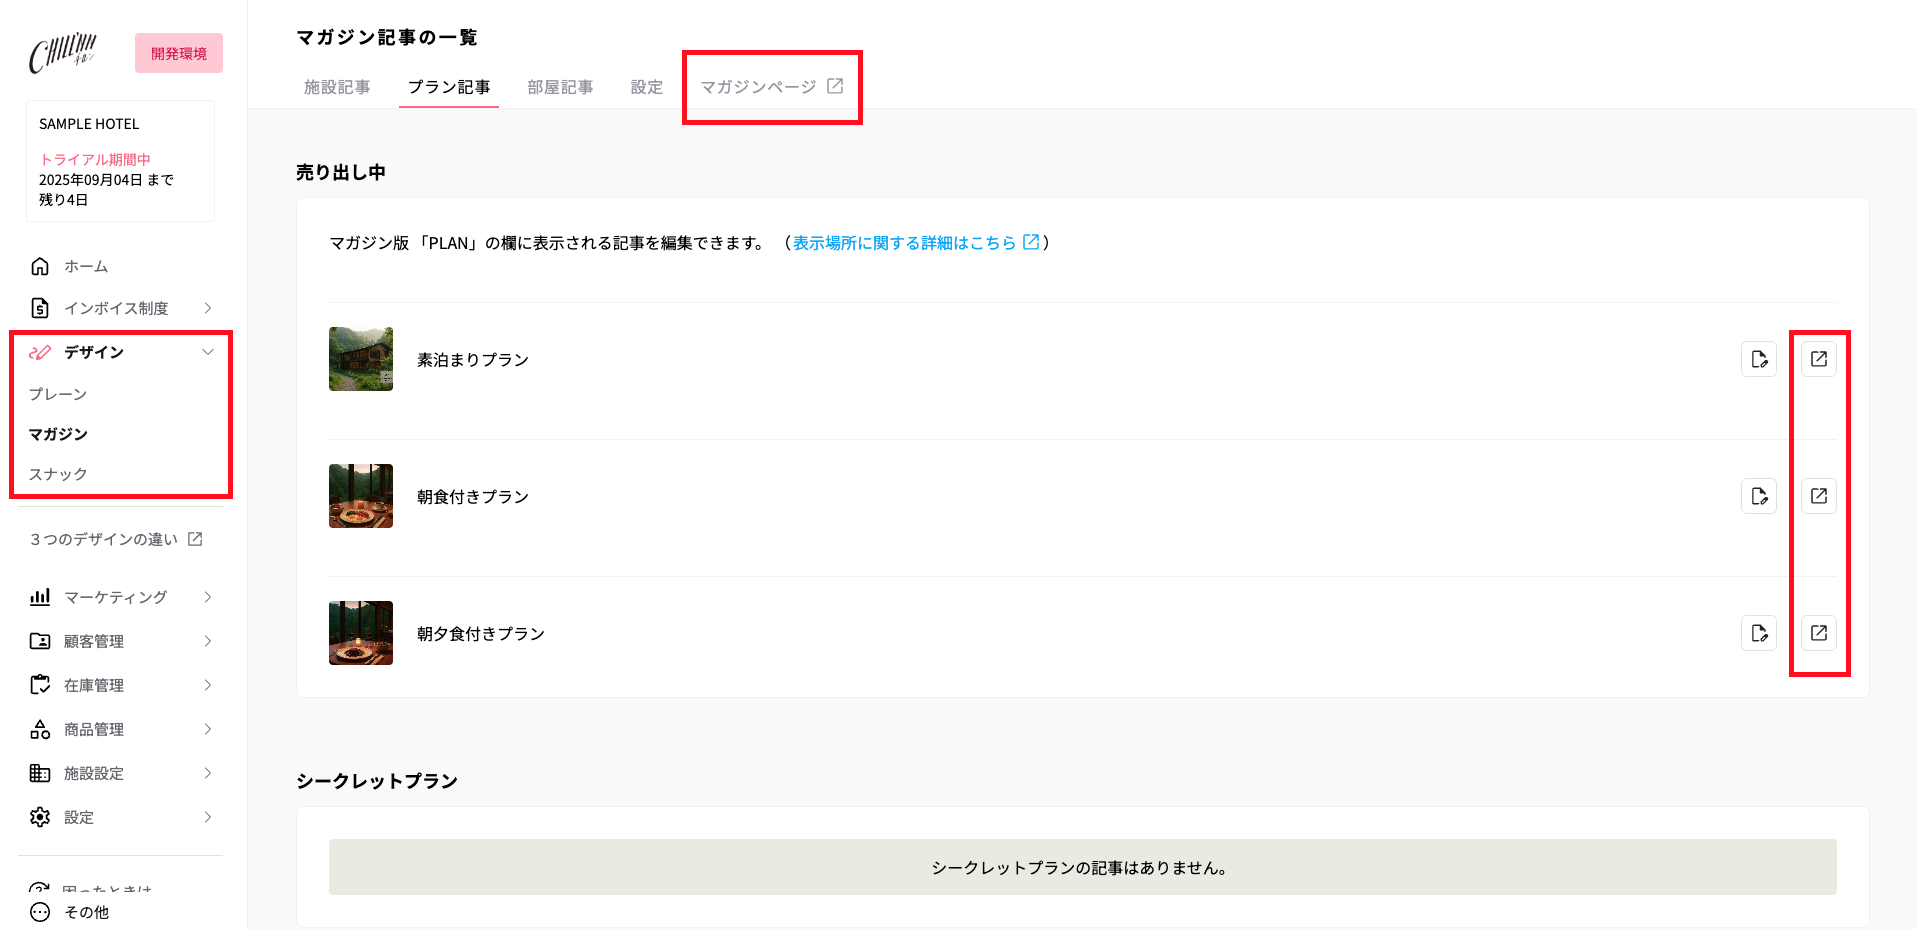This screenshot has width=1917, height=929.
Task: Open 素泊まりプラン article in new window
Action: (1818, 359)
